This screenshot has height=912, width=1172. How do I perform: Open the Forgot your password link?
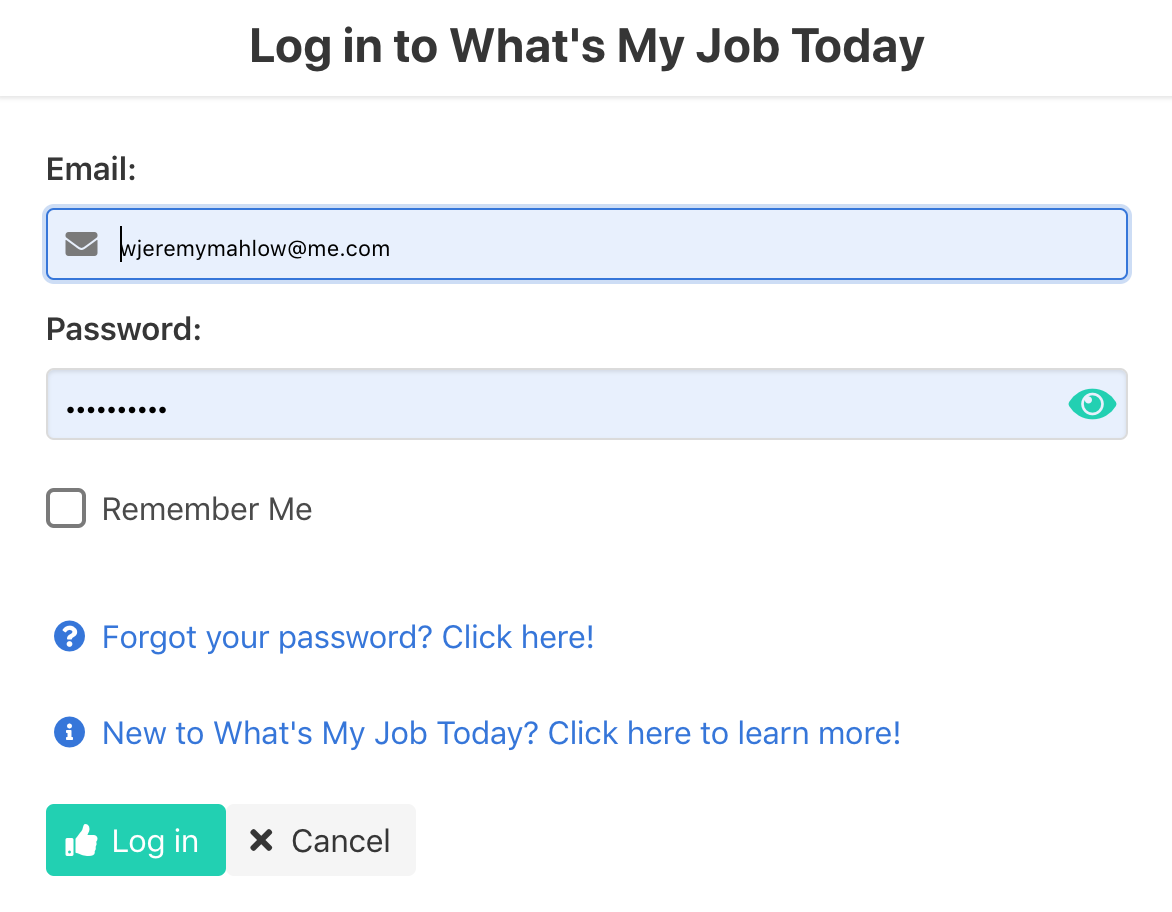pyautogui.click(x=348, y=638)
